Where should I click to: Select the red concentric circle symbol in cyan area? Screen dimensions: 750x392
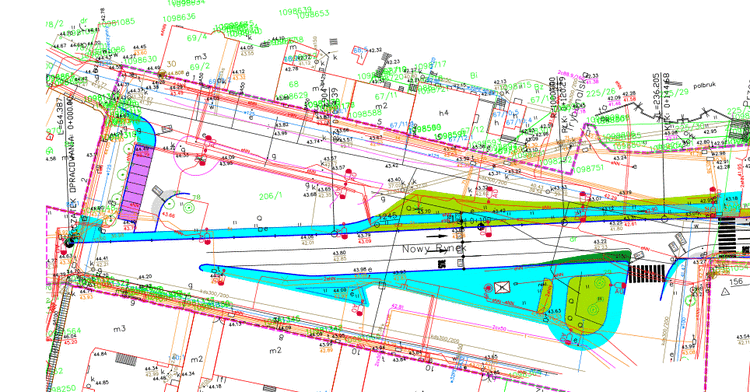pyautogui.click(x=488, y=288)
